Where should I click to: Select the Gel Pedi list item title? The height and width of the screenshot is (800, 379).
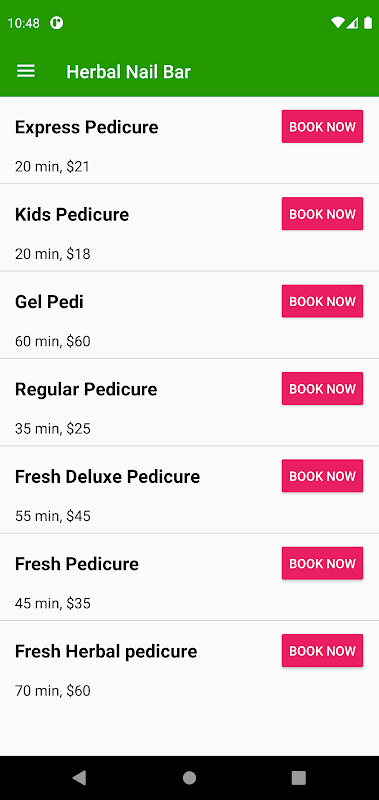click(49, 302)
